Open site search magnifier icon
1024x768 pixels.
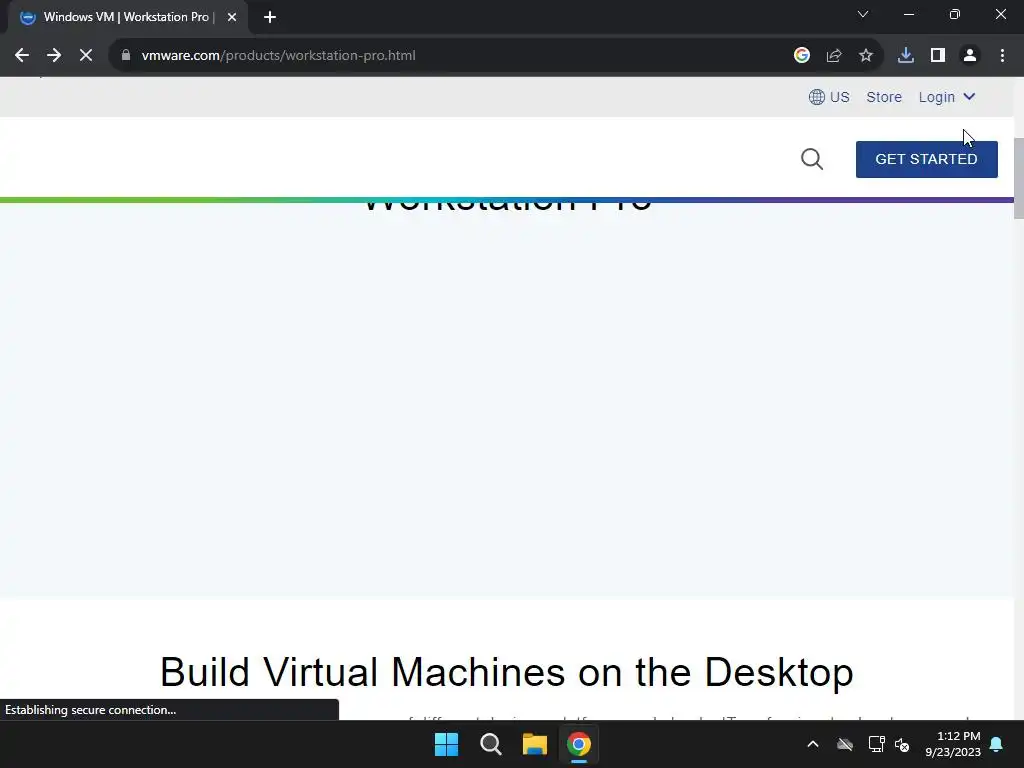tap(812, 159)
